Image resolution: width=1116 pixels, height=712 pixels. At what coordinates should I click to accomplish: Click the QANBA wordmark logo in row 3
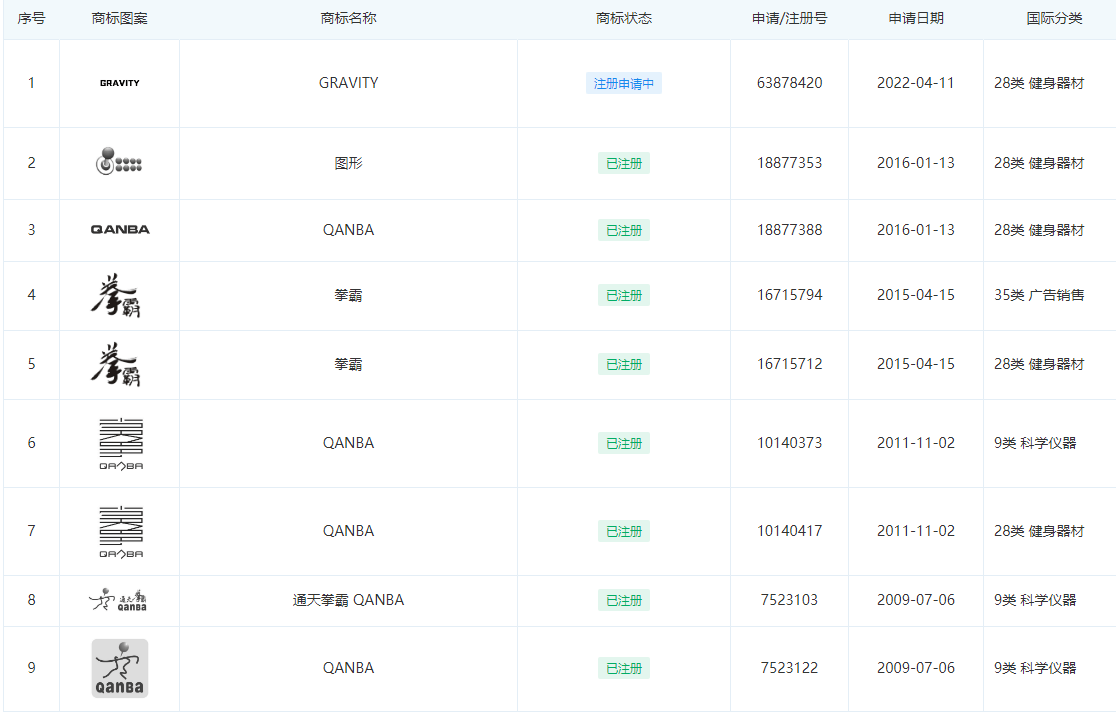tap(120, 229)
